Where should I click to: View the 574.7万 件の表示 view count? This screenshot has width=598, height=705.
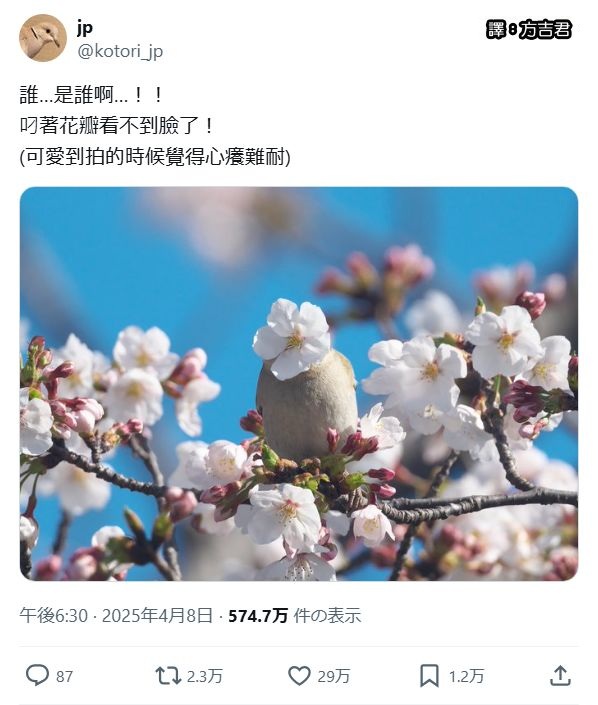295,616
